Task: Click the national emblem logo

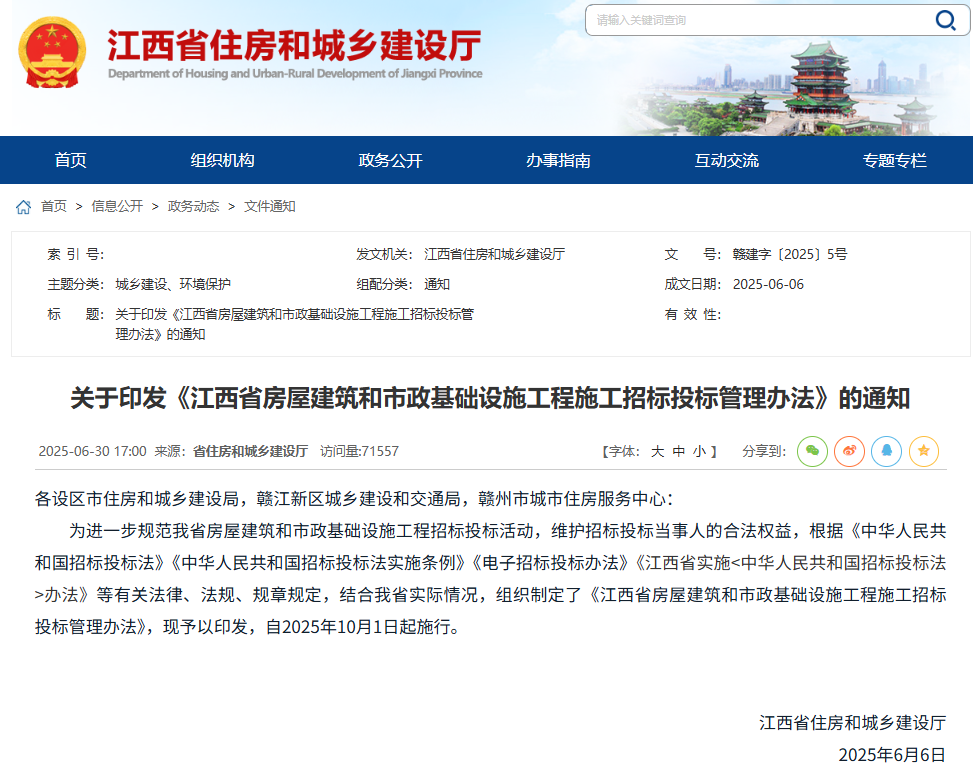Action: (x=52, y=53)
